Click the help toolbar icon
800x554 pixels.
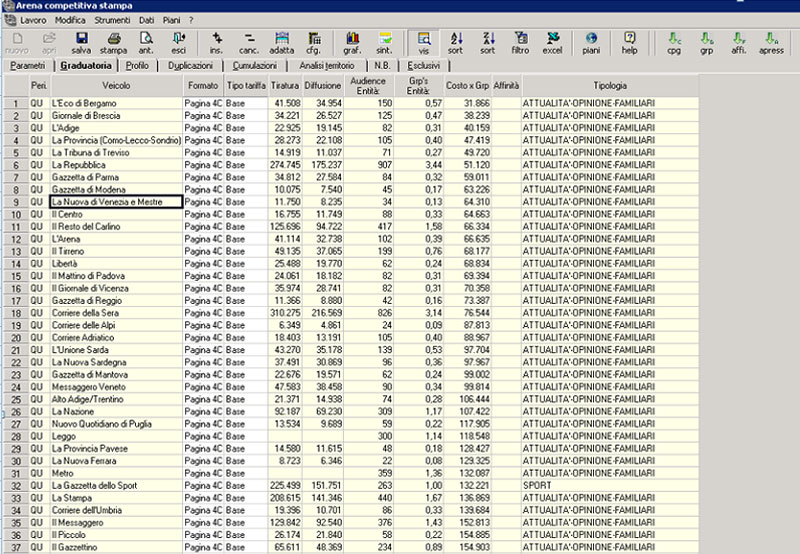pyautogui.click(x=629, y=42)
